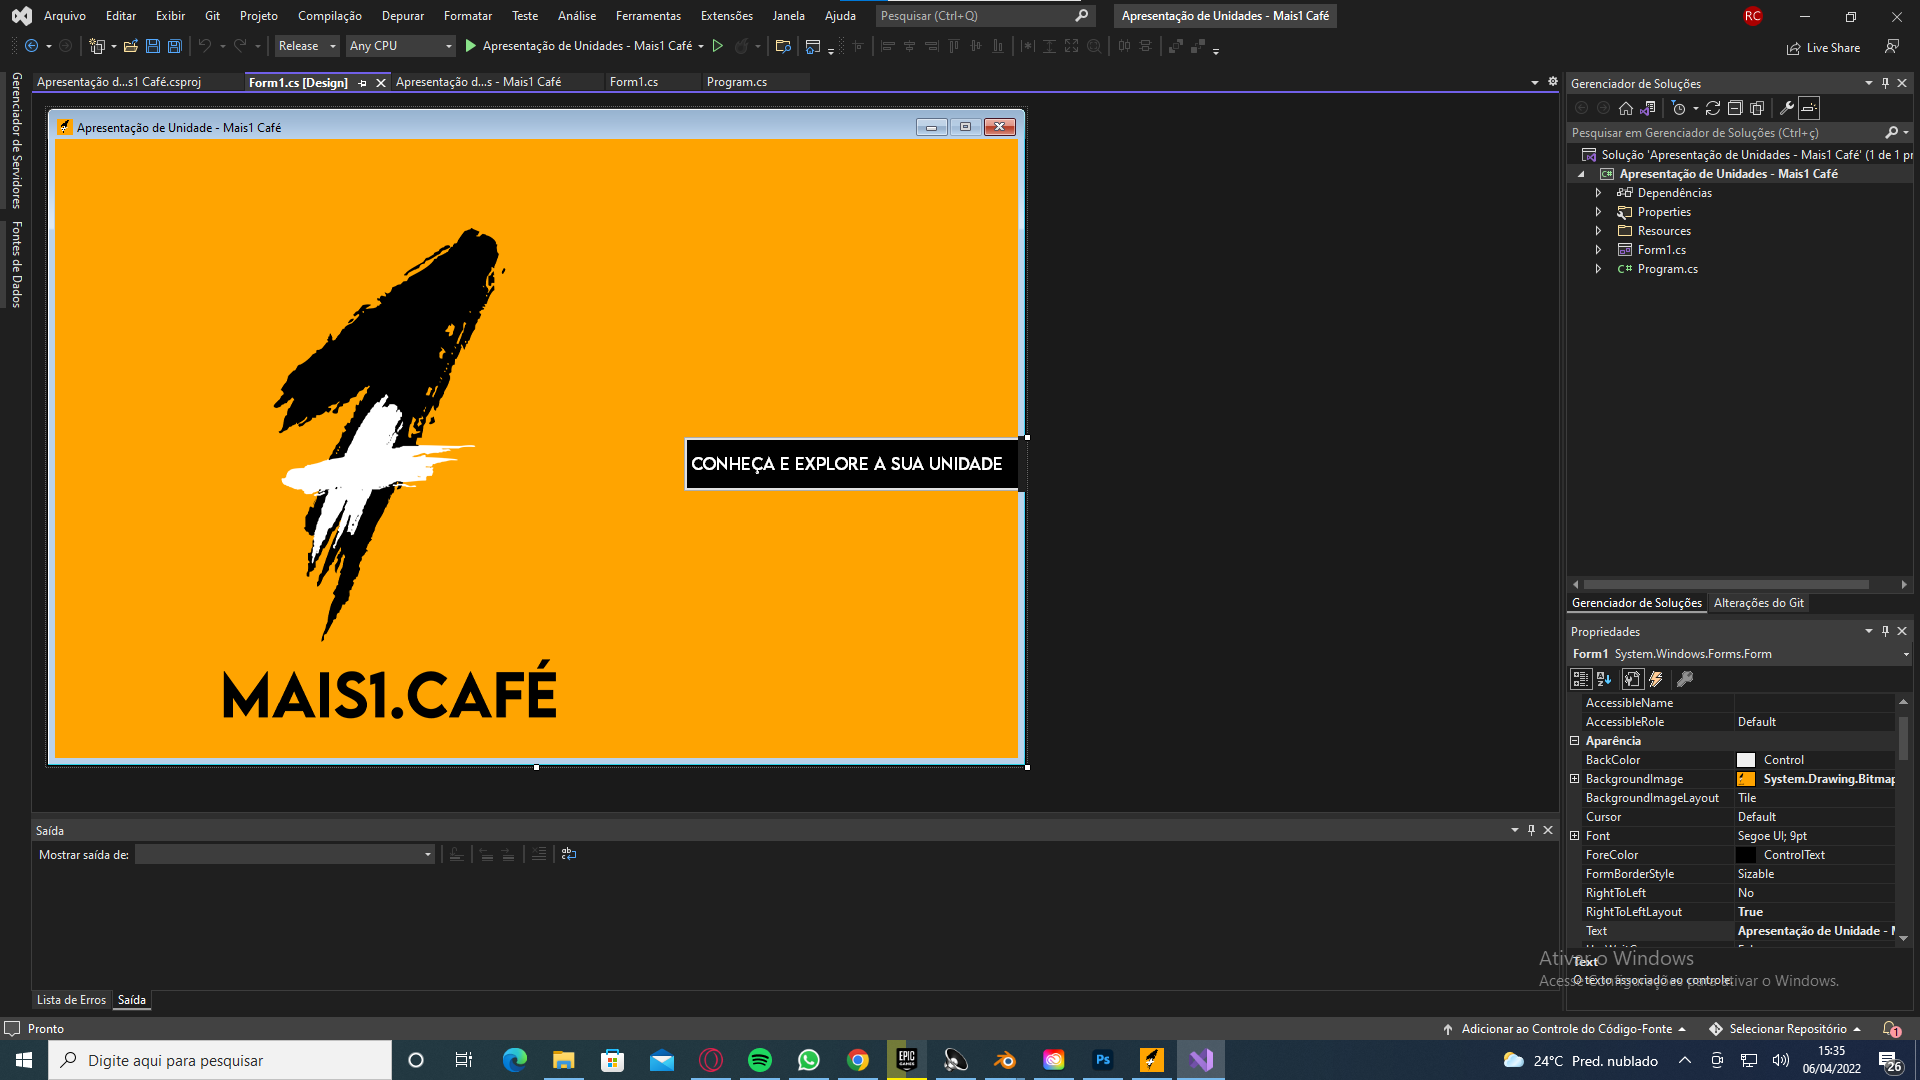Click the Windows Start button
Image resolution: width=1920 pixels, height=1080 pixels.
(24, 1060)
